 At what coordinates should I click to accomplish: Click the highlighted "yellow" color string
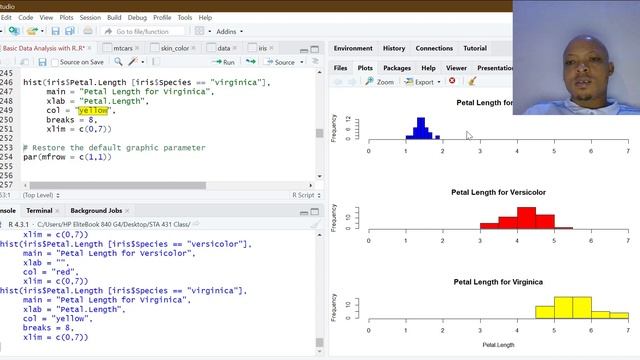(x=93, y=110)
